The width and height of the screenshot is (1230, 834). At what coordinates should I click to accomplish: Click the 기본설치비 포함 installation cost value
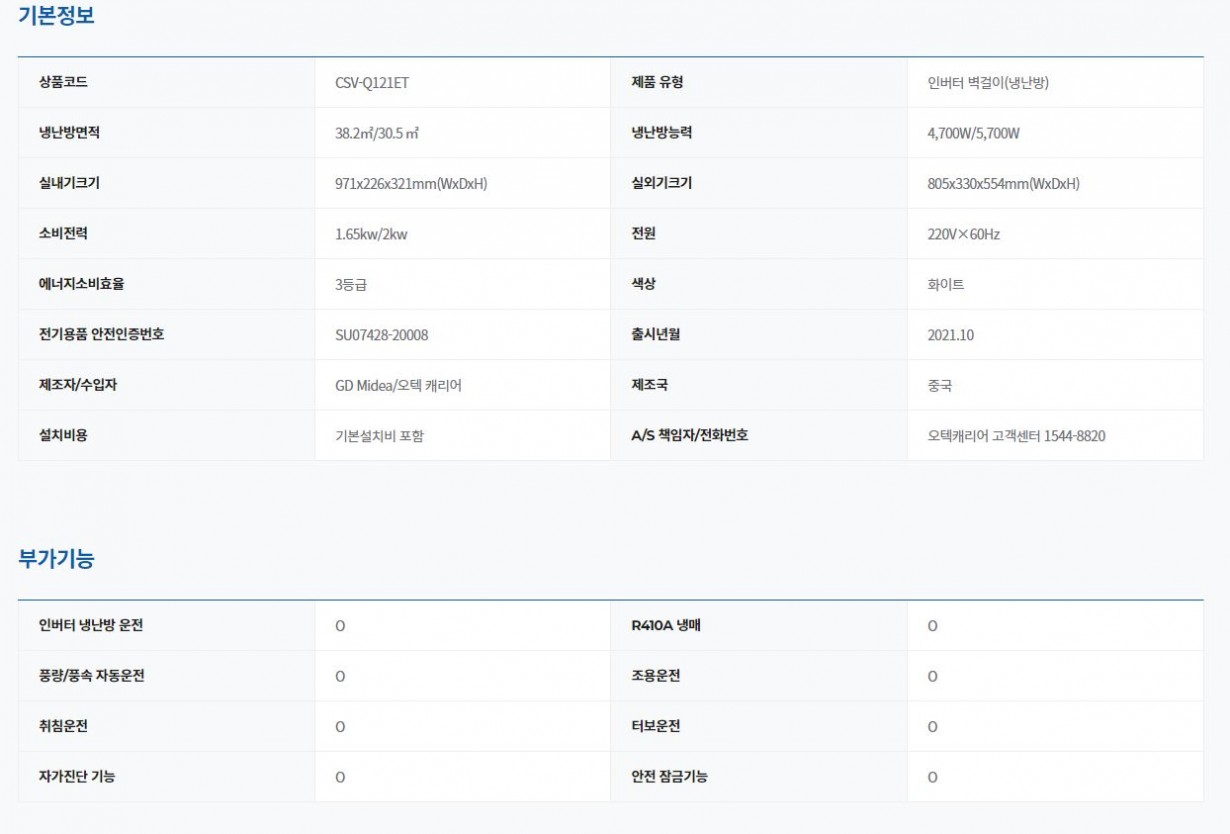pos(379,436)
